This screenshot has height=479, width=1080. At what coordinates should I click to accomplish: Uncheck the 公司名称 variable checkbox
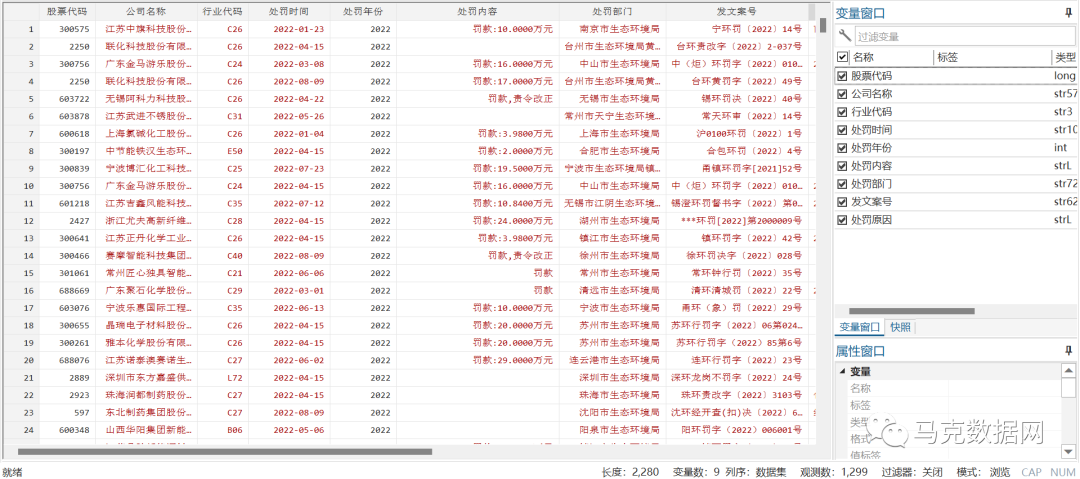tap(842, 94)
